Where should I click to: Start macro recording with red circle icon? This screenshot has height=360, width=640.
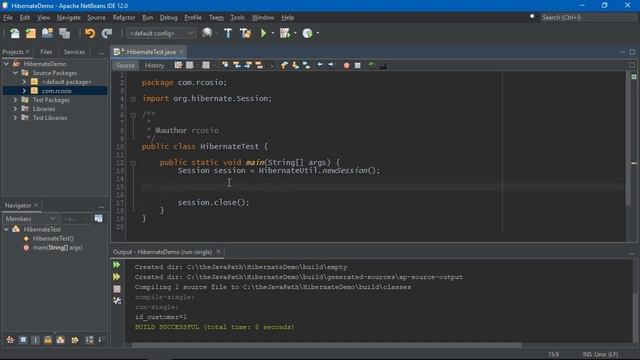[x=347, y=65]
